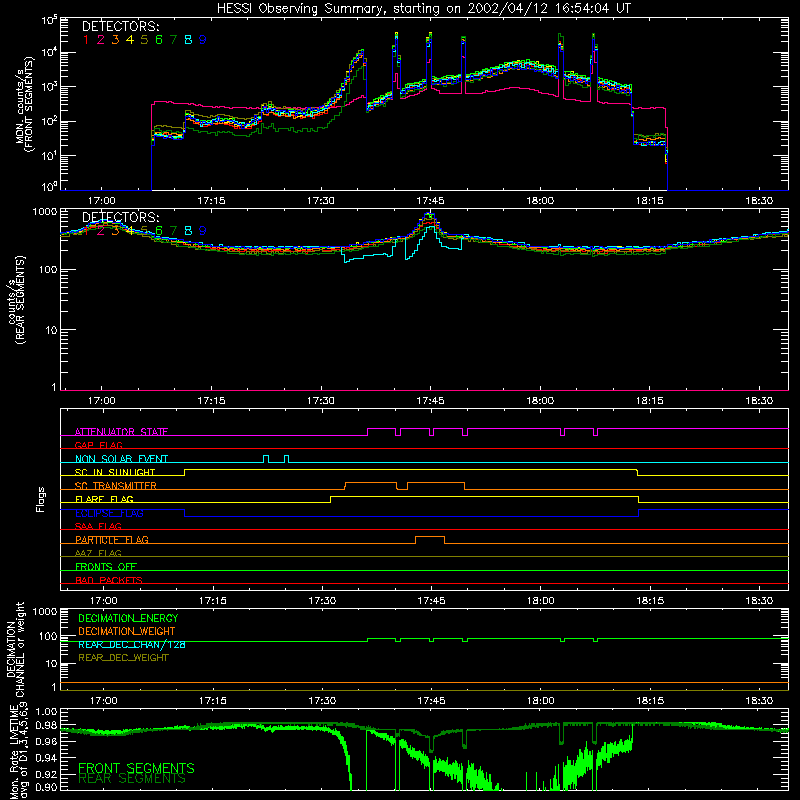Select green detector 6 in front segments legend

click(159, 40)
